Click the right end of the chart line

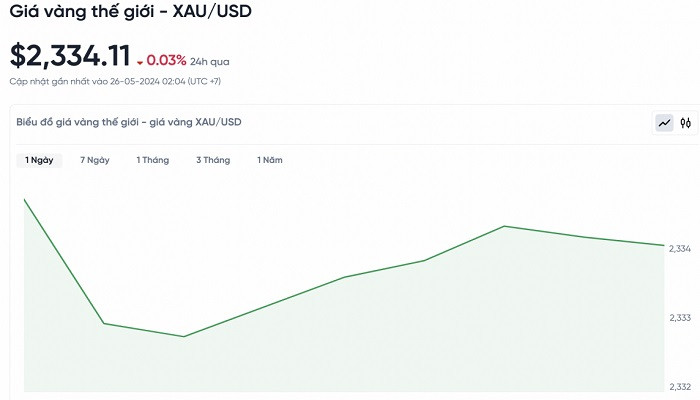[x=663, y=245]
